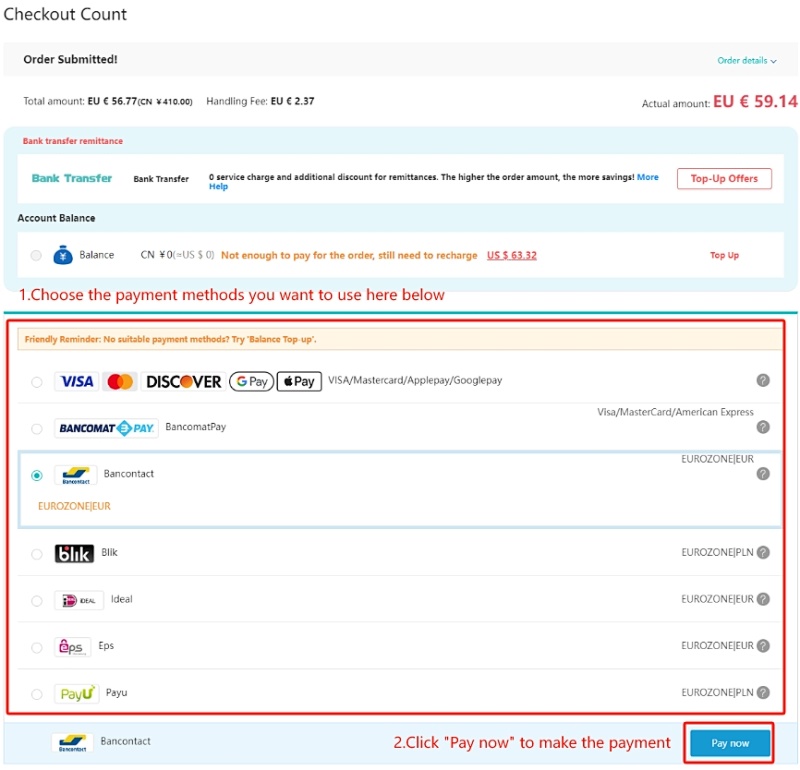Click the PayU logo
Viewport: 800px width, 770px height.
tap(77, 693)
